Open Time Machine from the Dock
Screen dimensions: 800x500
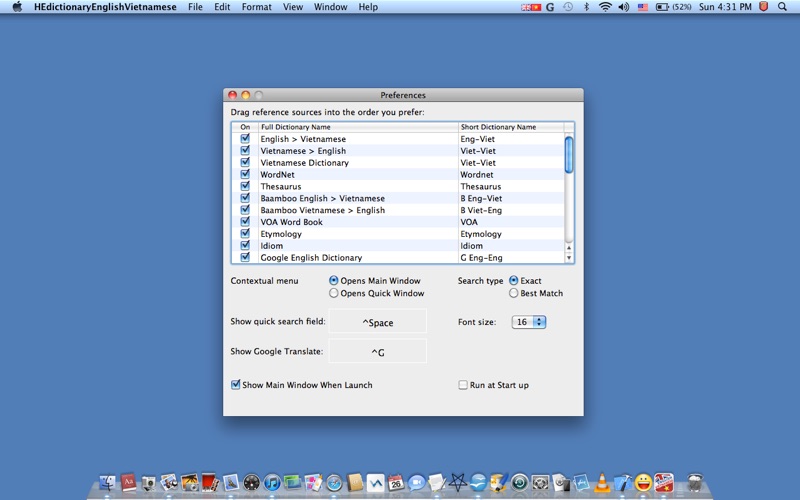point(520,482)
